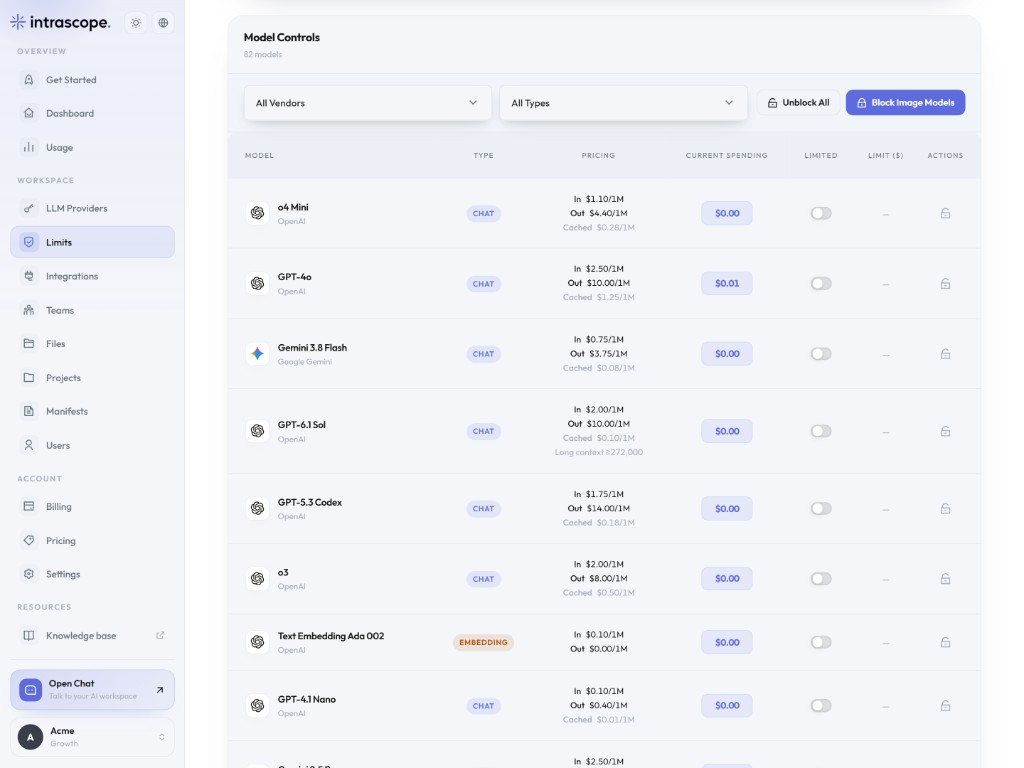Click 'Long context ≥272,000' note
Screen dimensions: 1024x768
tap(599, 452)
